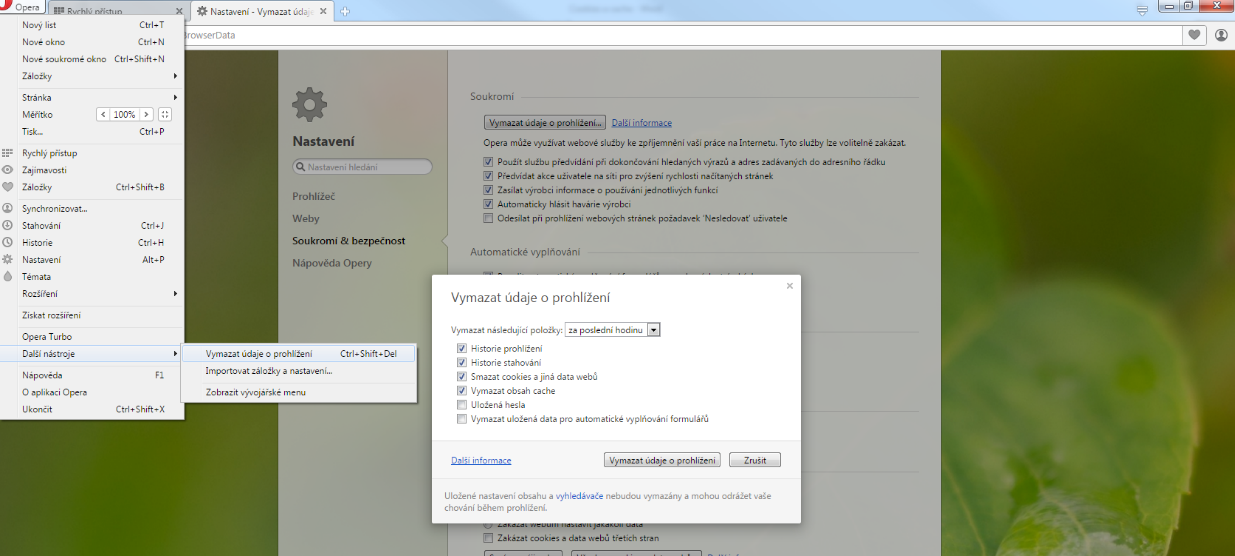Viewport: 1235px width, 556px height.
Task: Choose Synchronizovat... from the menu
Action: click(x=92, y=209)
